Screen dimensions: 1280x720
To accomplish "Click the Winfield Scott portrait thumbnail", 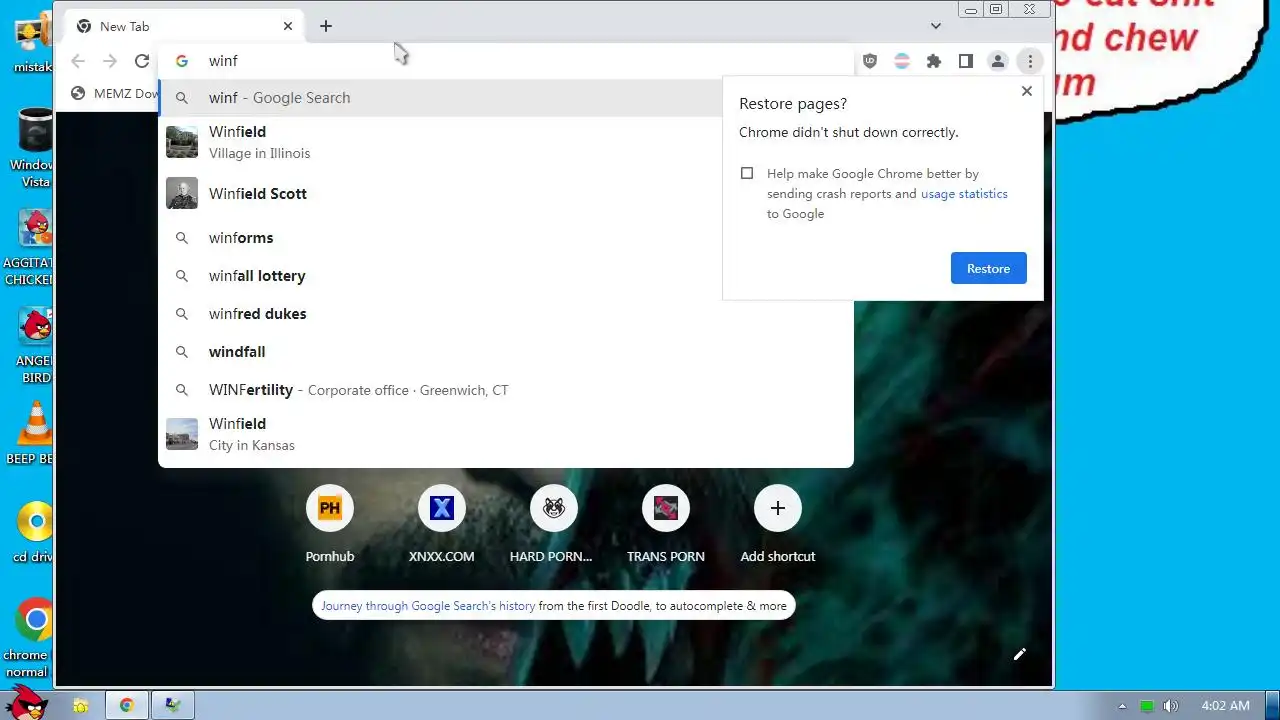I will [182, 193].
